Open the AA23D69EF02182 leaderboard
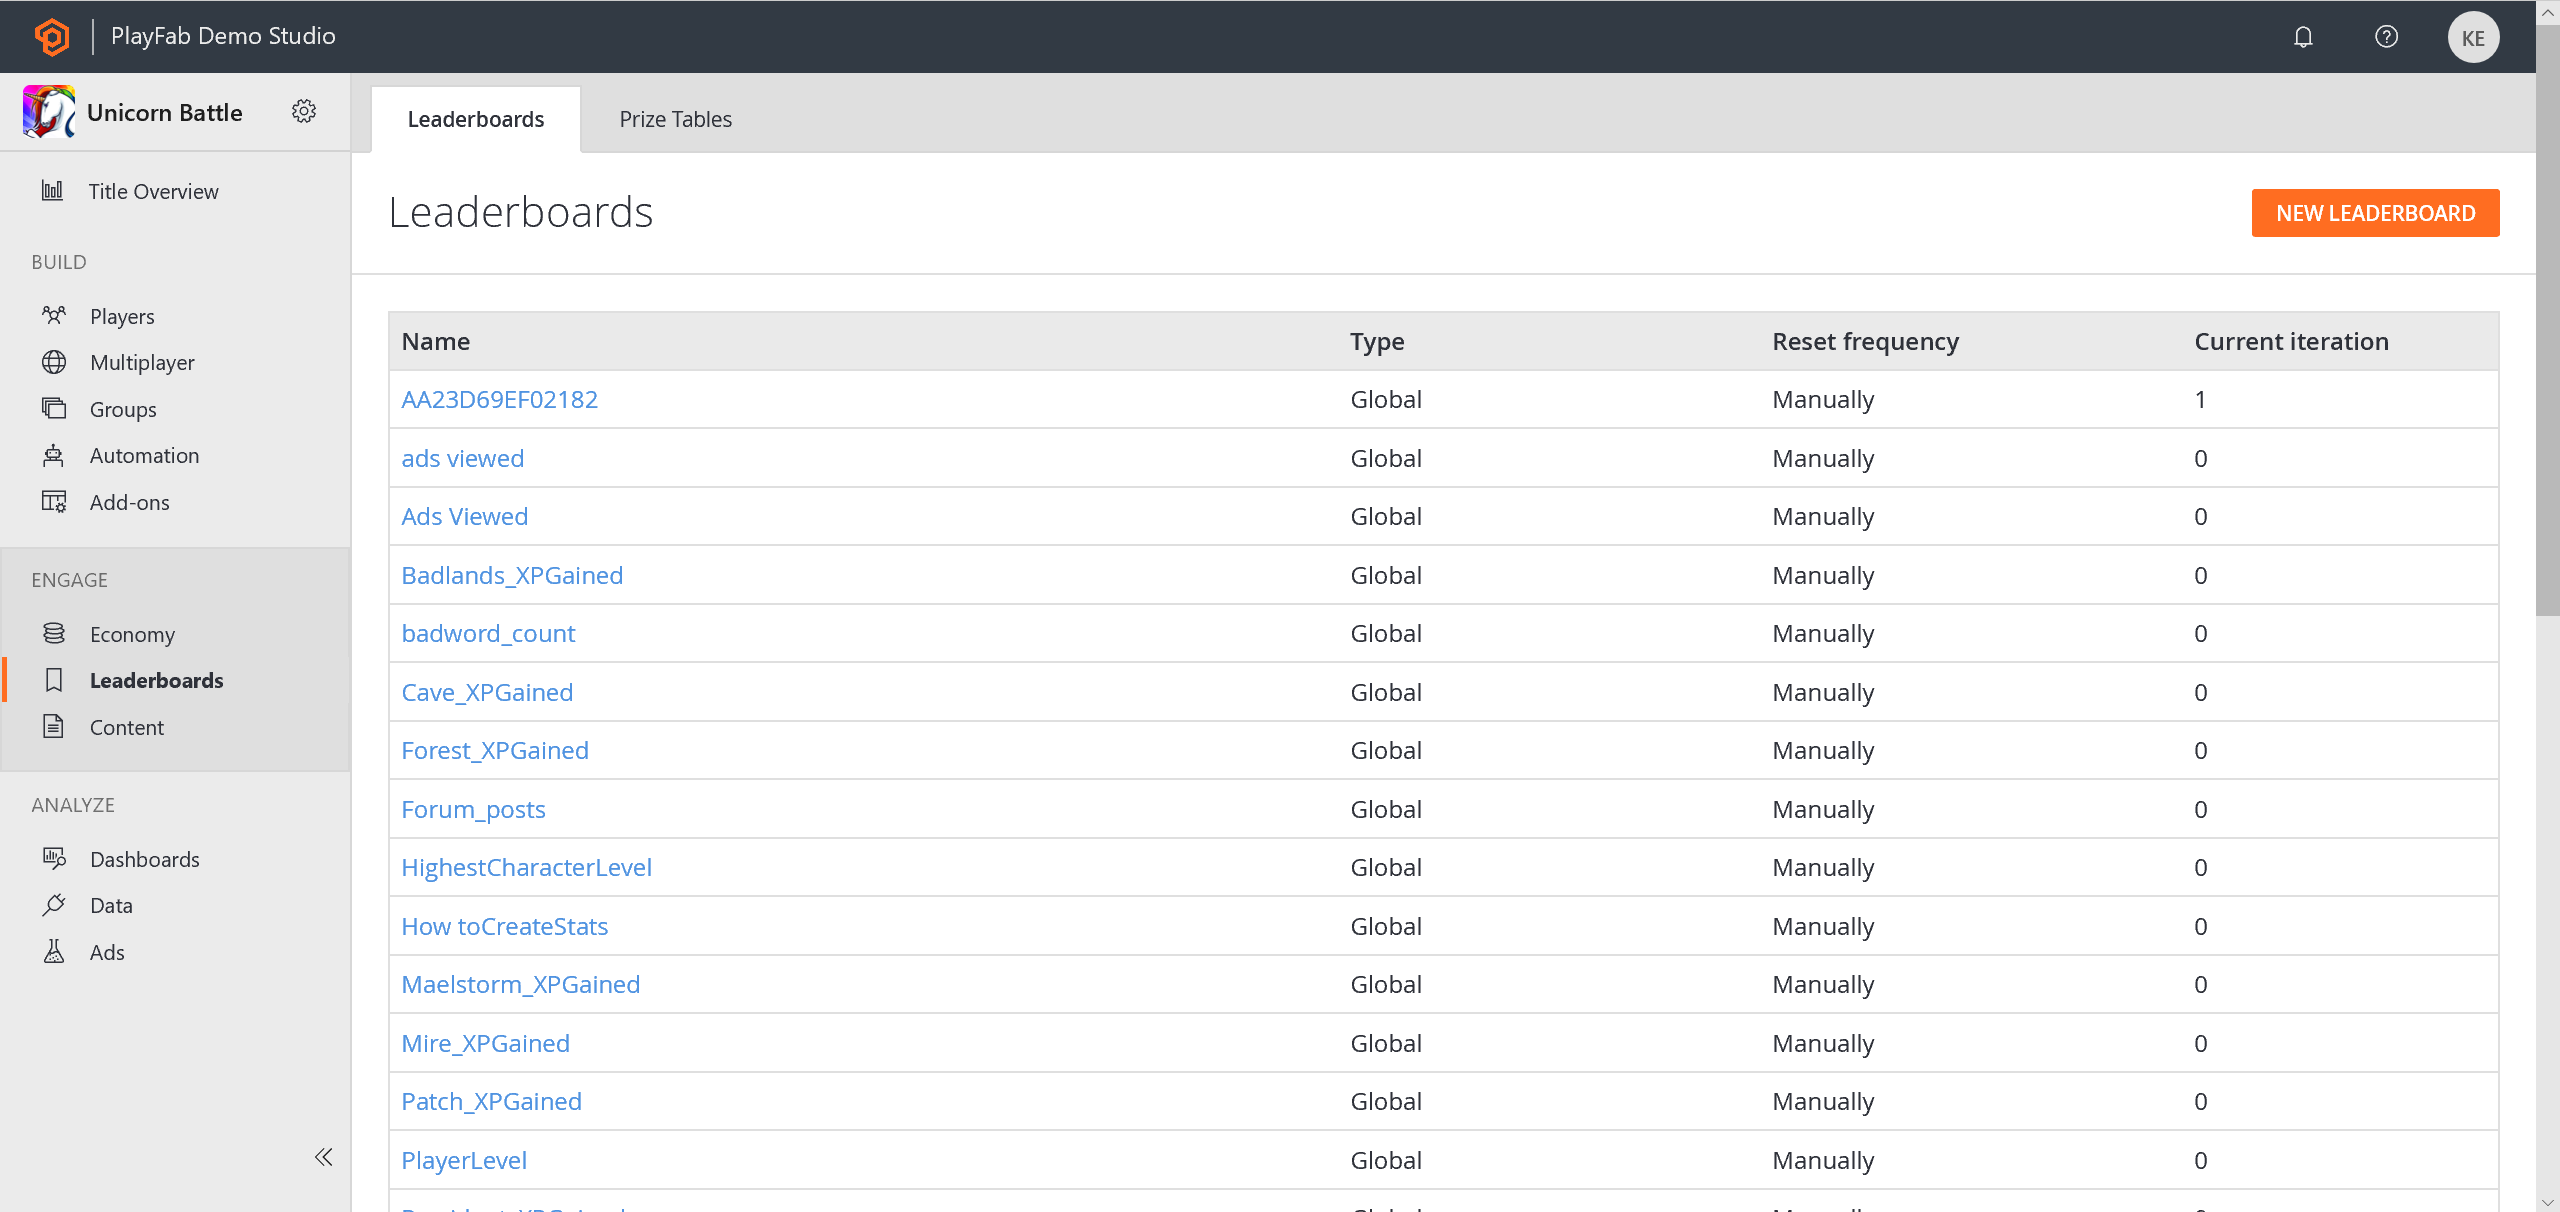 tap(501, 399)
